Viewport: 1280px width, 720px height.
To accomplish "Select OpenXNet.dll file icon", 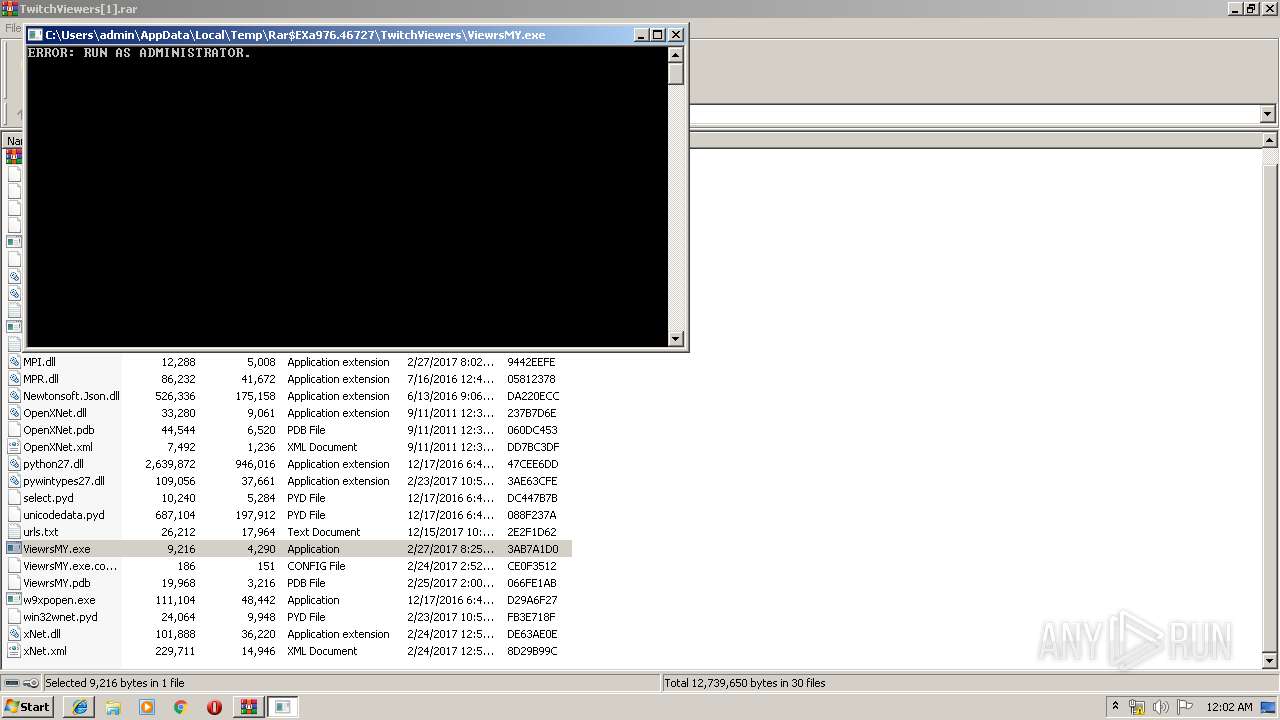I will point(14,413).
